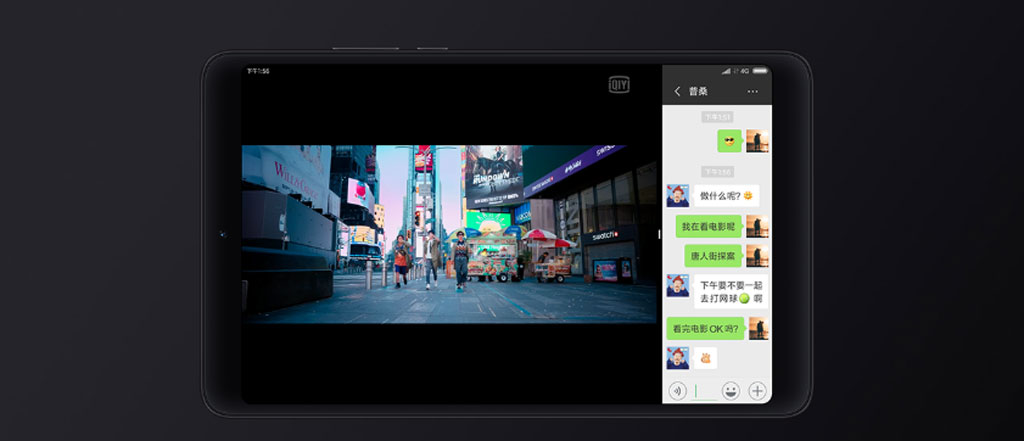Open contact avatar beside "做什么呢?" message
Viewport: 1024px width, 441px height.
pos(678,195)
